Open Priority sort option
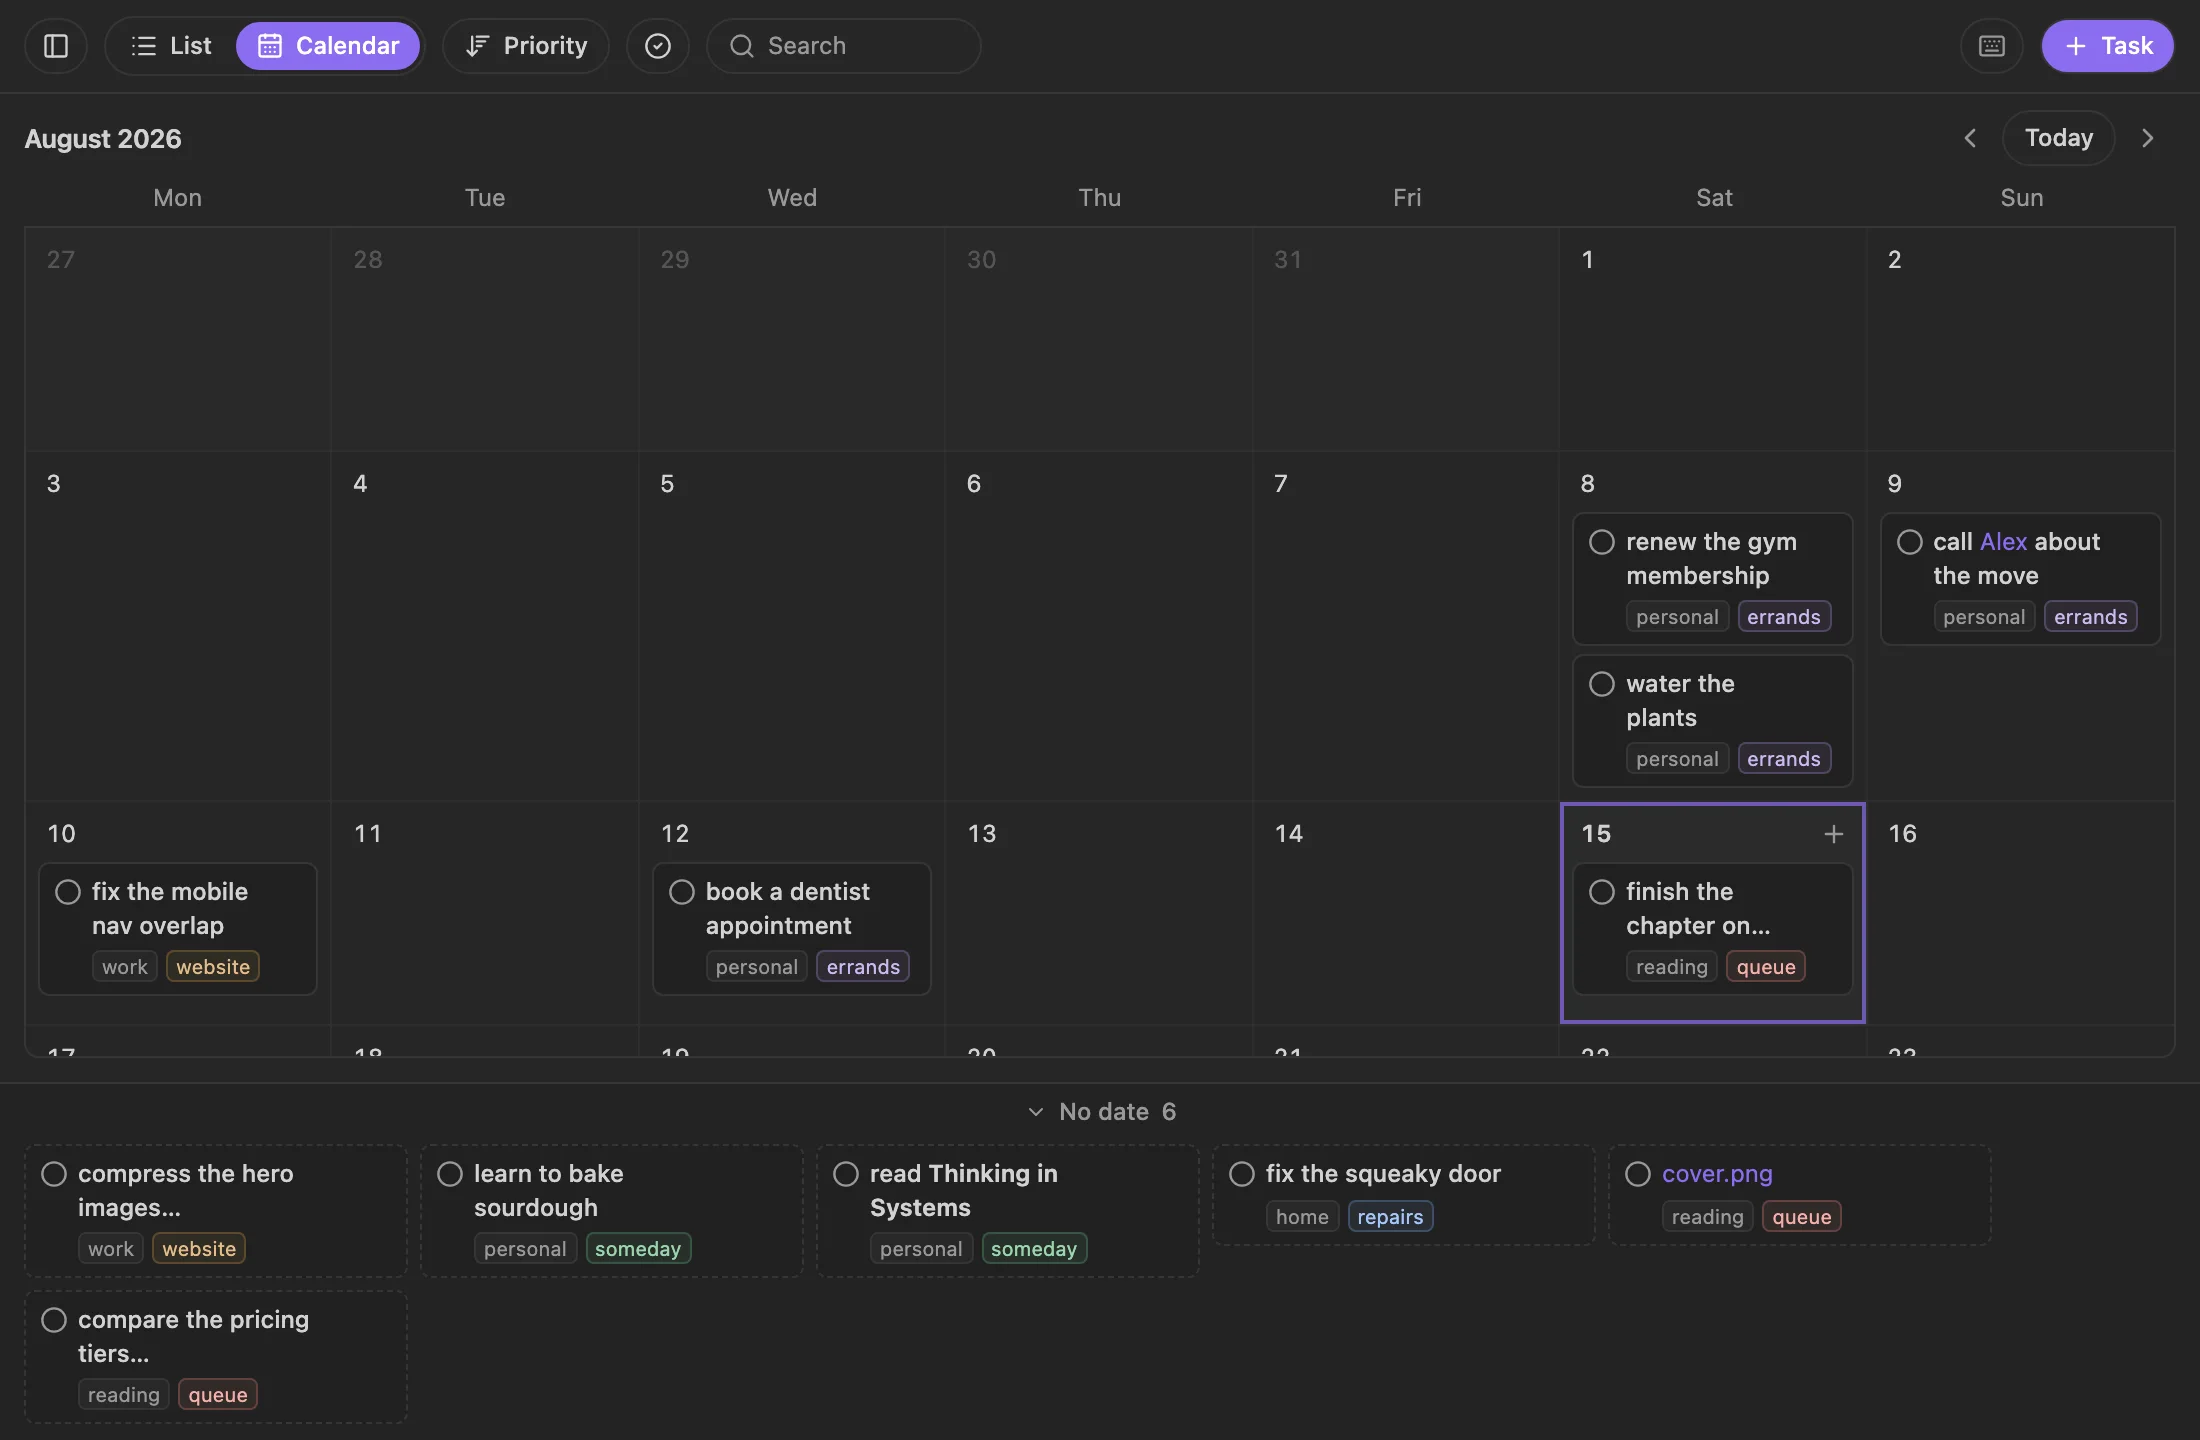The height and width of the screenshot is (1440, 2200). click(x=526, y=46)
